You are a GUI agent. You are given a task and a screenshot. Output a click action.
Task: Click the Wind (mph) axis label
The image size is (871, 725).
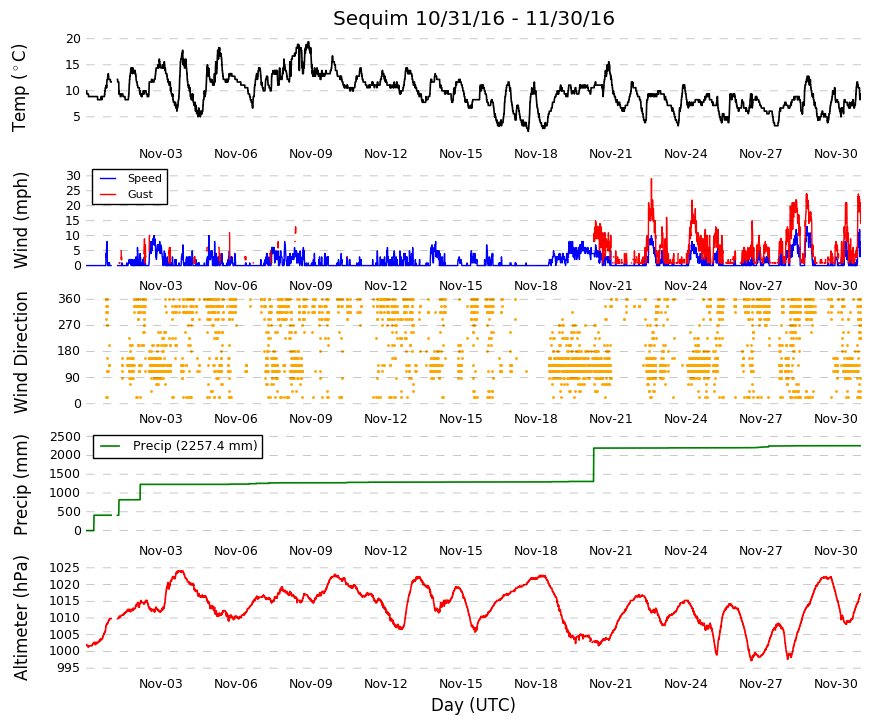tap(20, 220)
